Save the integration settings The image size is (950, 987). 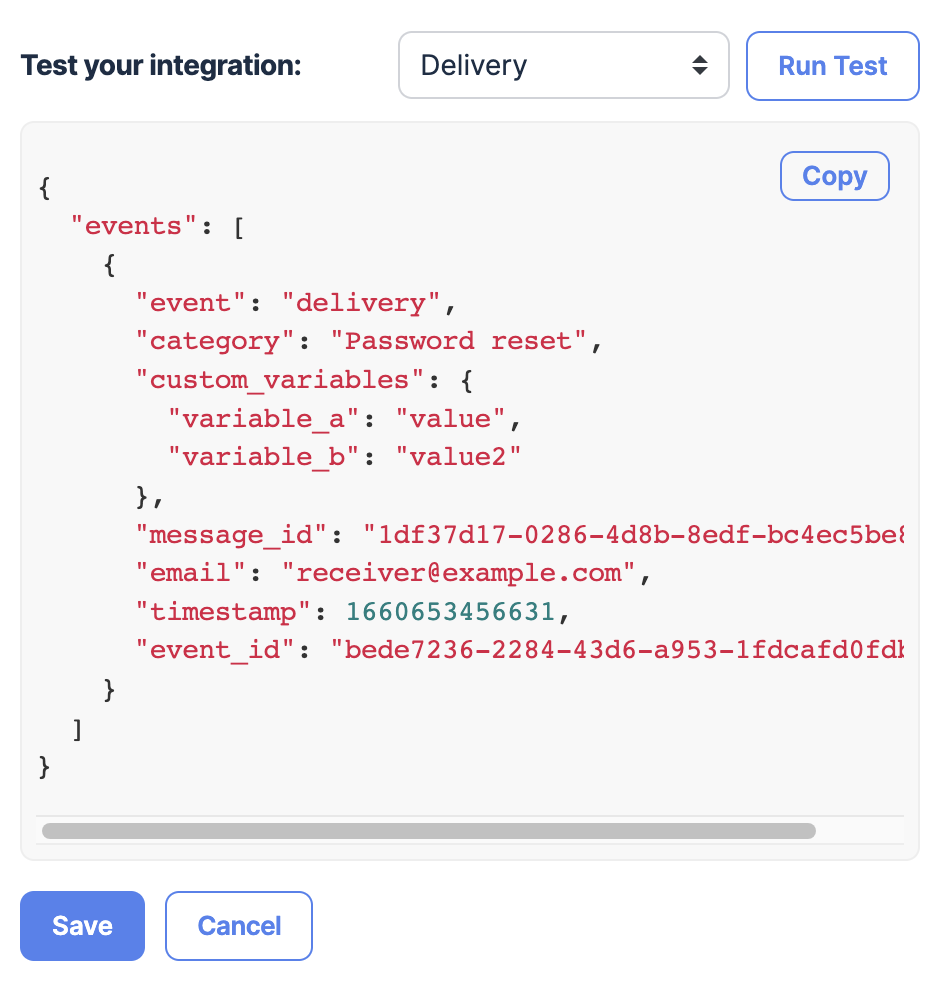(x=82, y=926)
